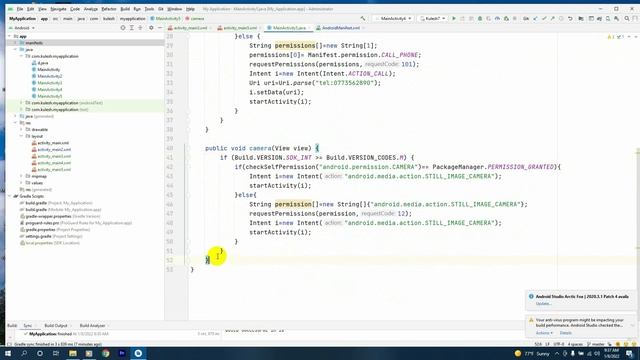Open File Explorer from taskbar

tap(73, 353)
